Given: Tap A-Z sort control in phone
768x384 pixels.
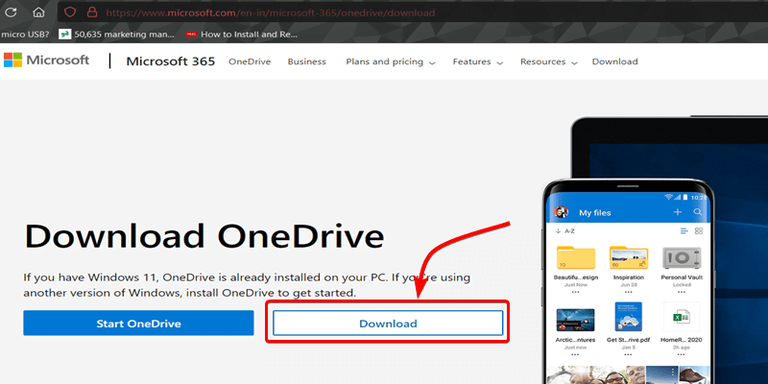Looking at the screenshot, I should pyautogui.click(x=565, y=231).
